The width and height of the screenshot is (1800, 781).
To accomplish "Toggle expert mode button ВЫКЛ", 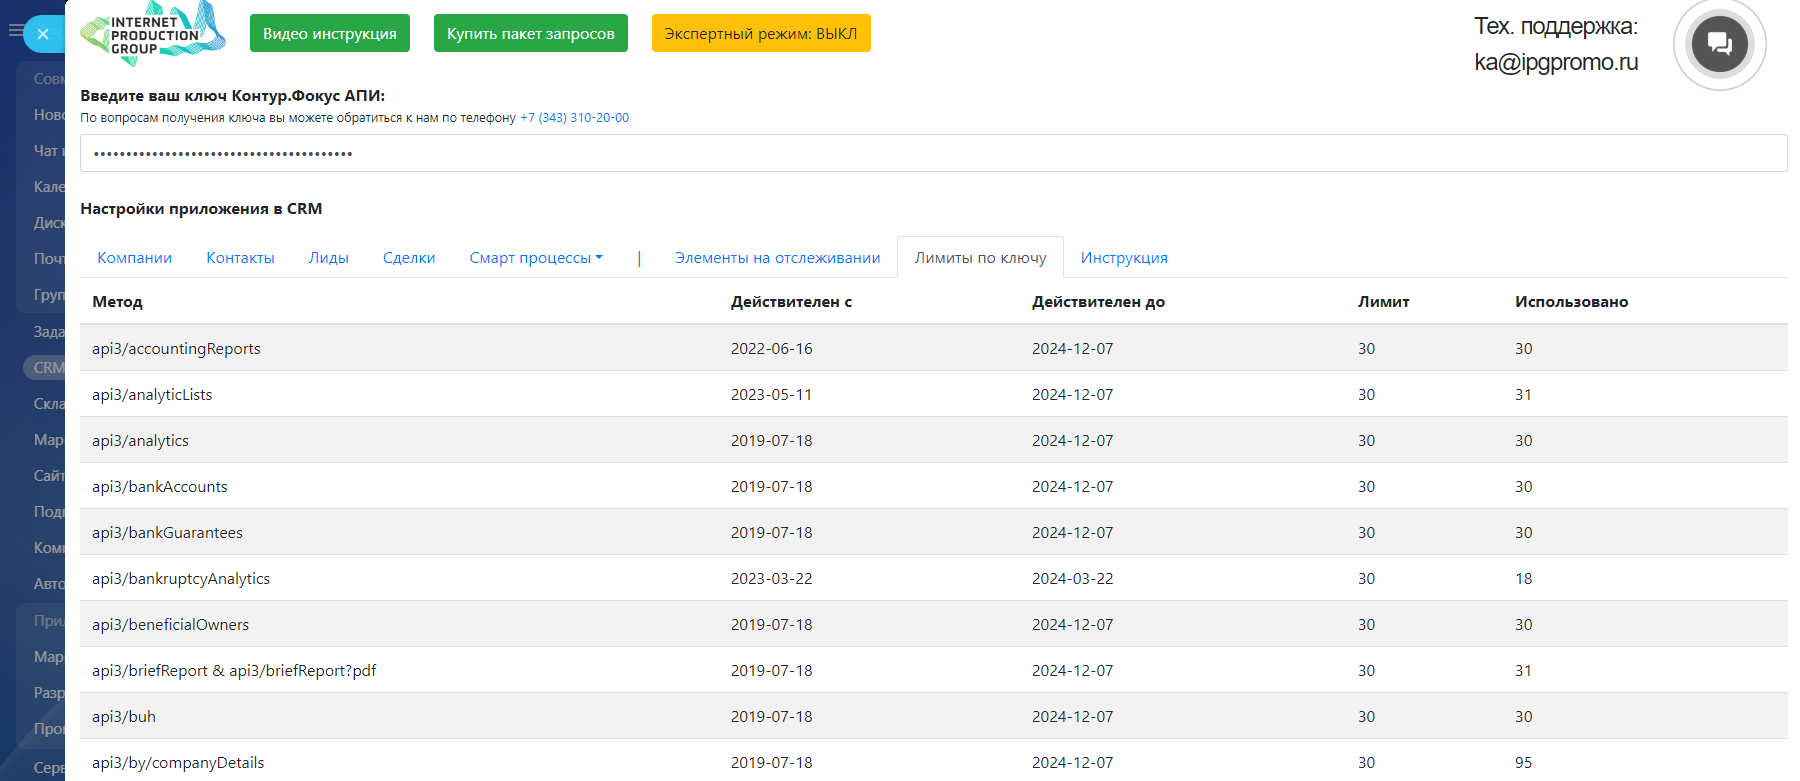I will click(x=760, y=33).
